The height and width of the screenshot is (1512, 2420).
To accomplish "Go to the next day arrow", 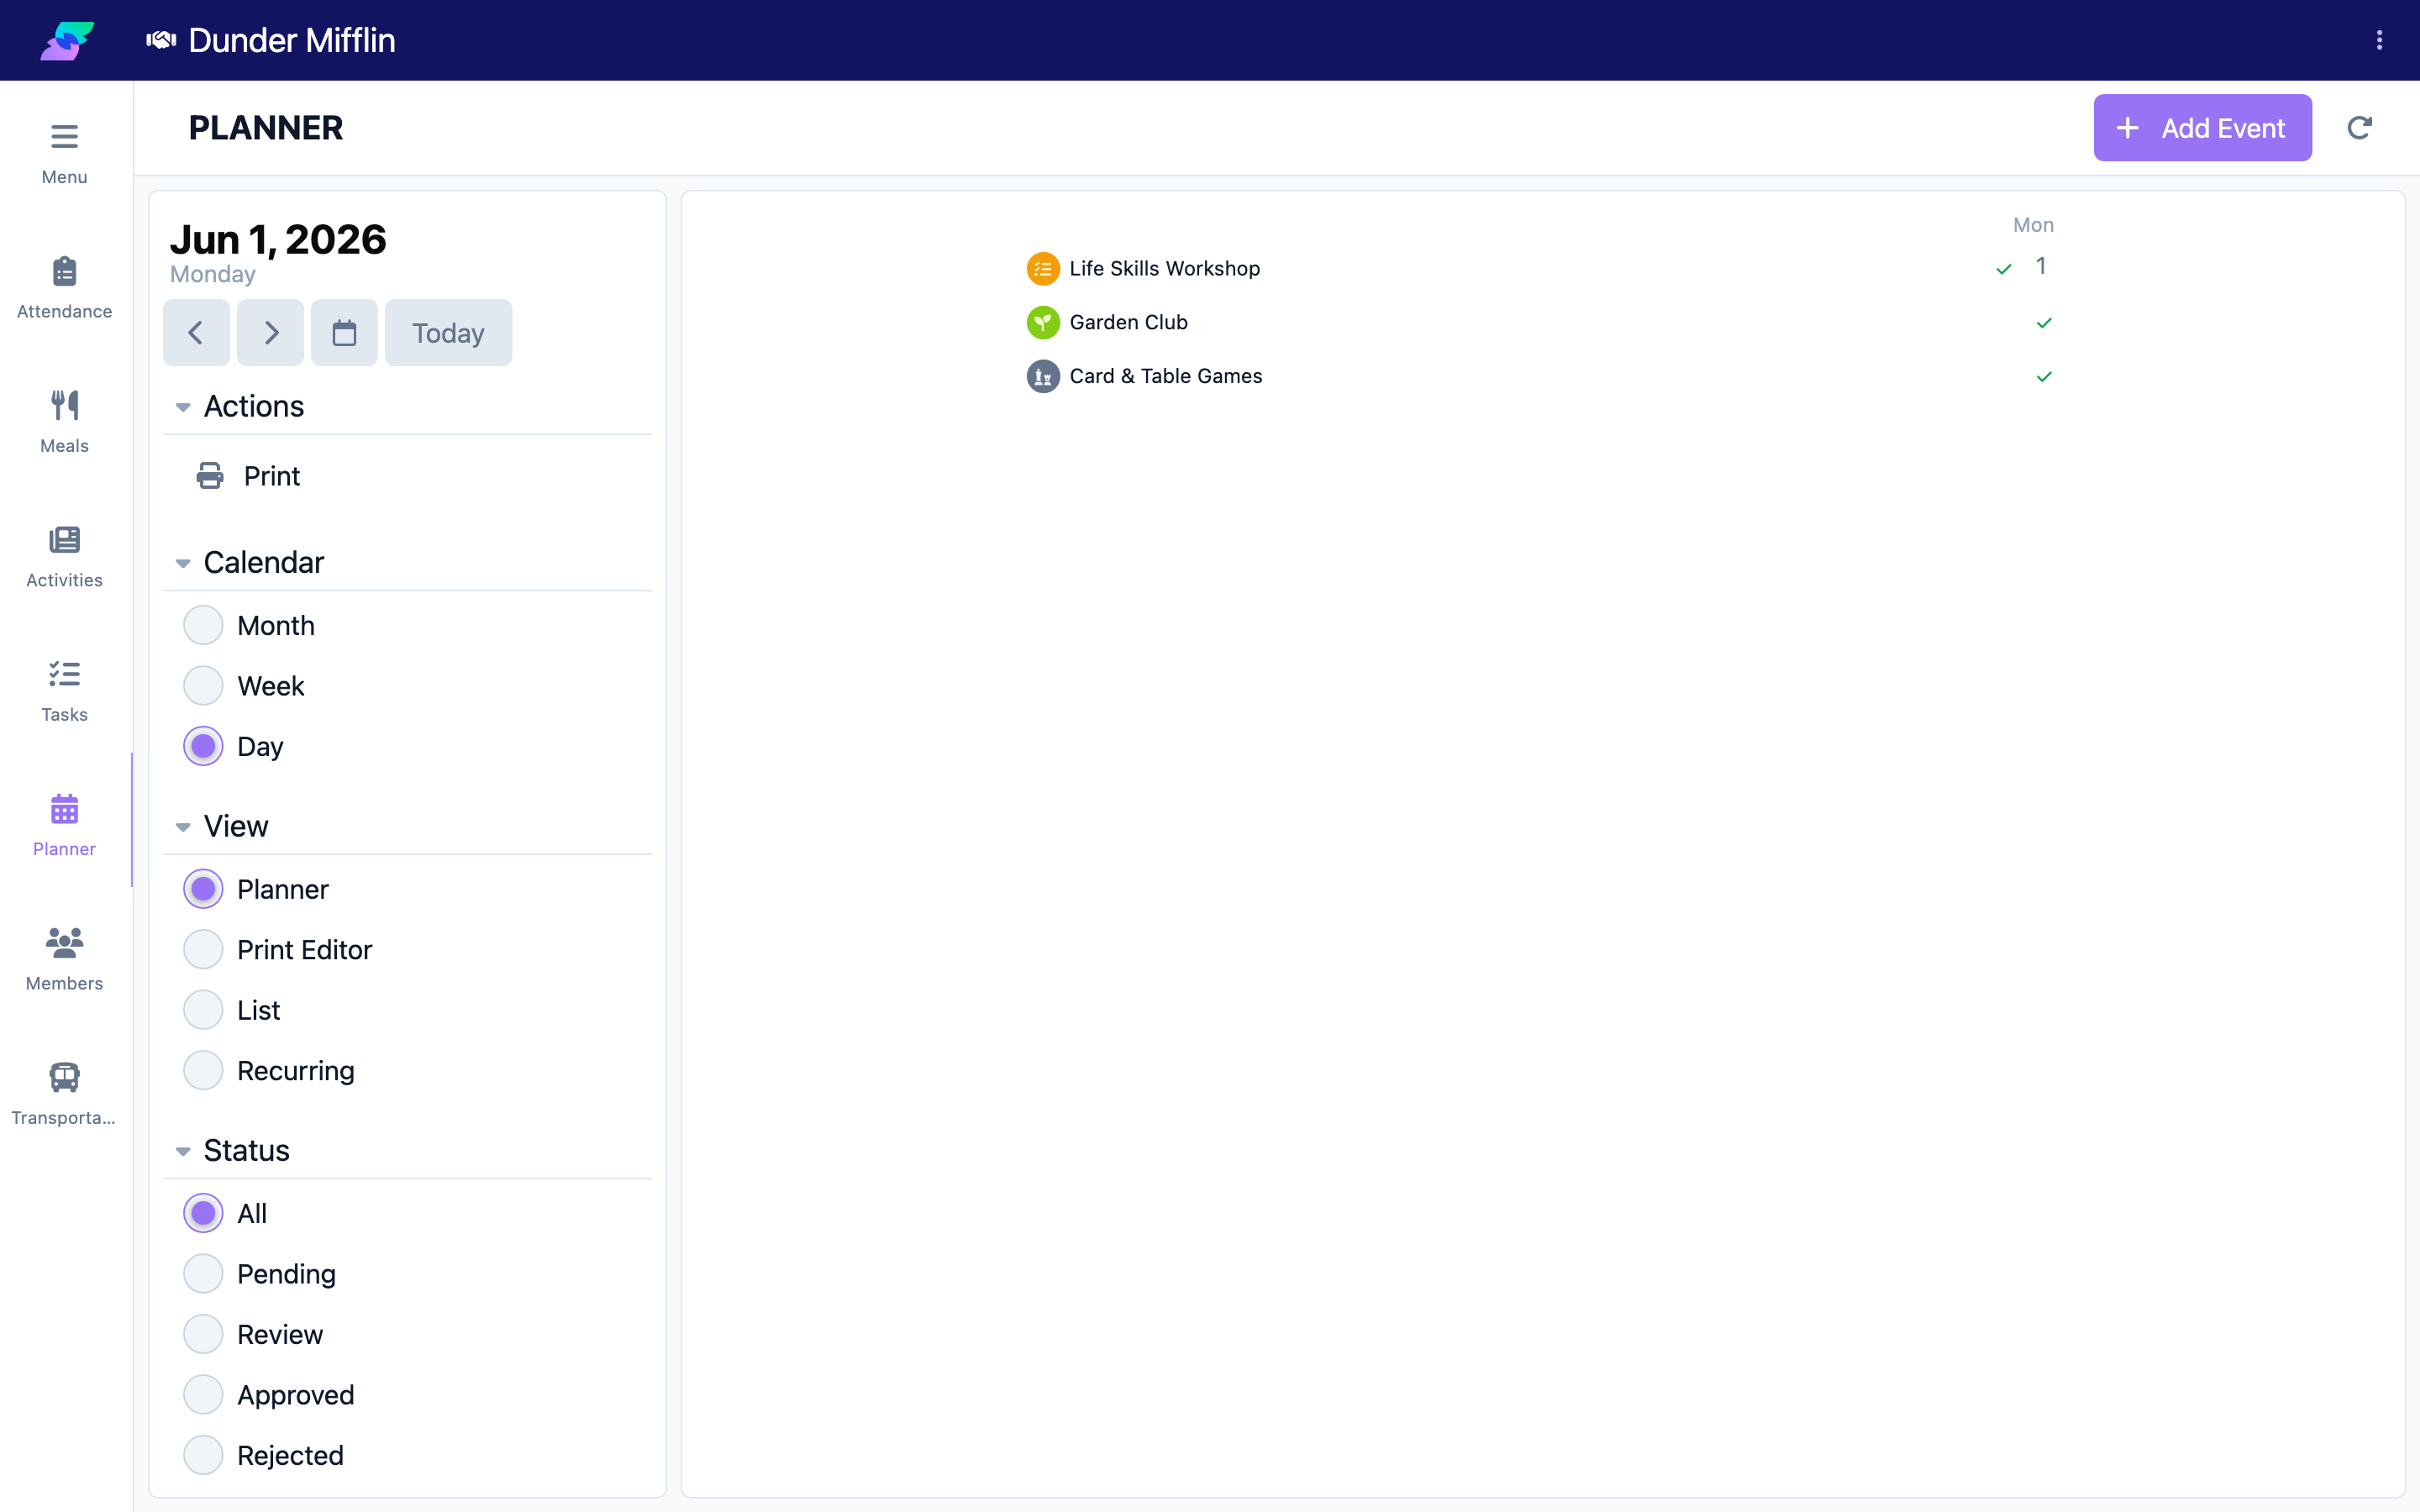I will point(270,333).
